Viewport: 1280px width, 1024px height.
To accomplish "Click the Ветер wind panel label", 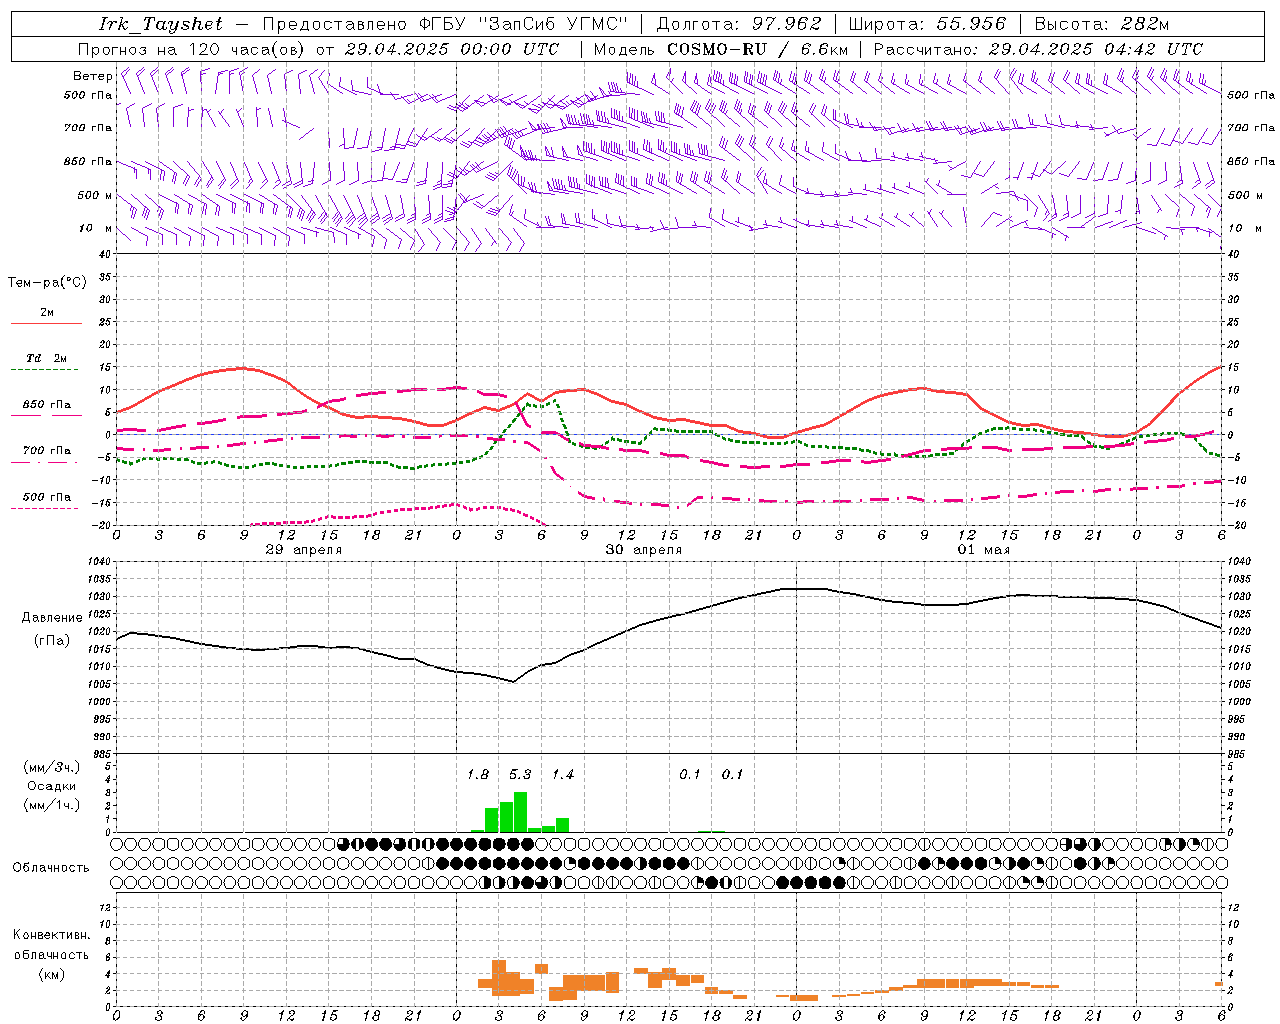I will click(92, 76).
